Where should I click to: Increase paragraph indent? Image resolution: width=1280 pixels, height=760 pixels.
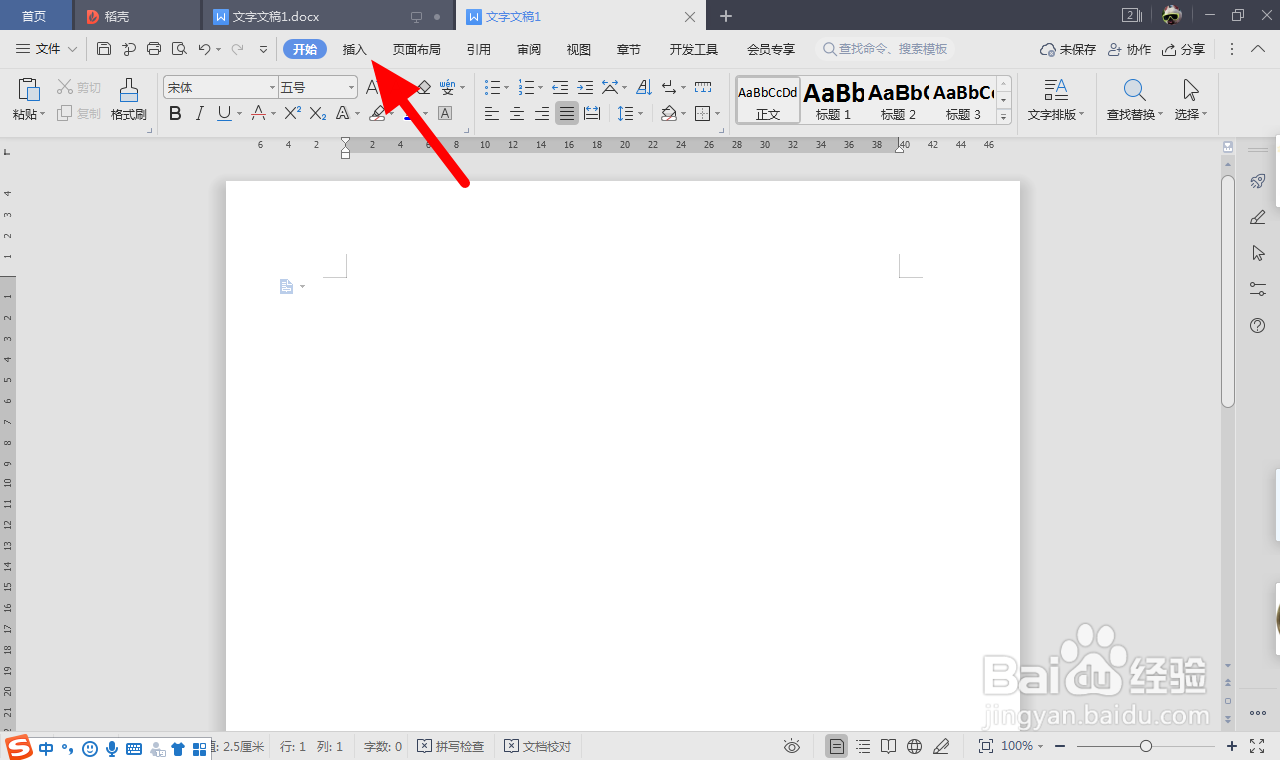coord(585,88)
